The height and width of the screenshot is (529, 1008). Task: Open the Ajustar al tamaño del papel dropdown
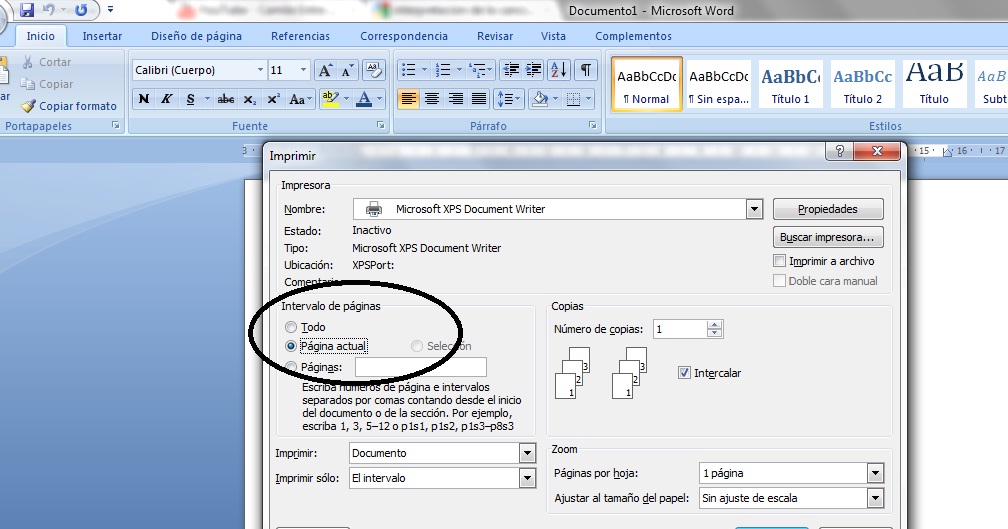(875, 498)
